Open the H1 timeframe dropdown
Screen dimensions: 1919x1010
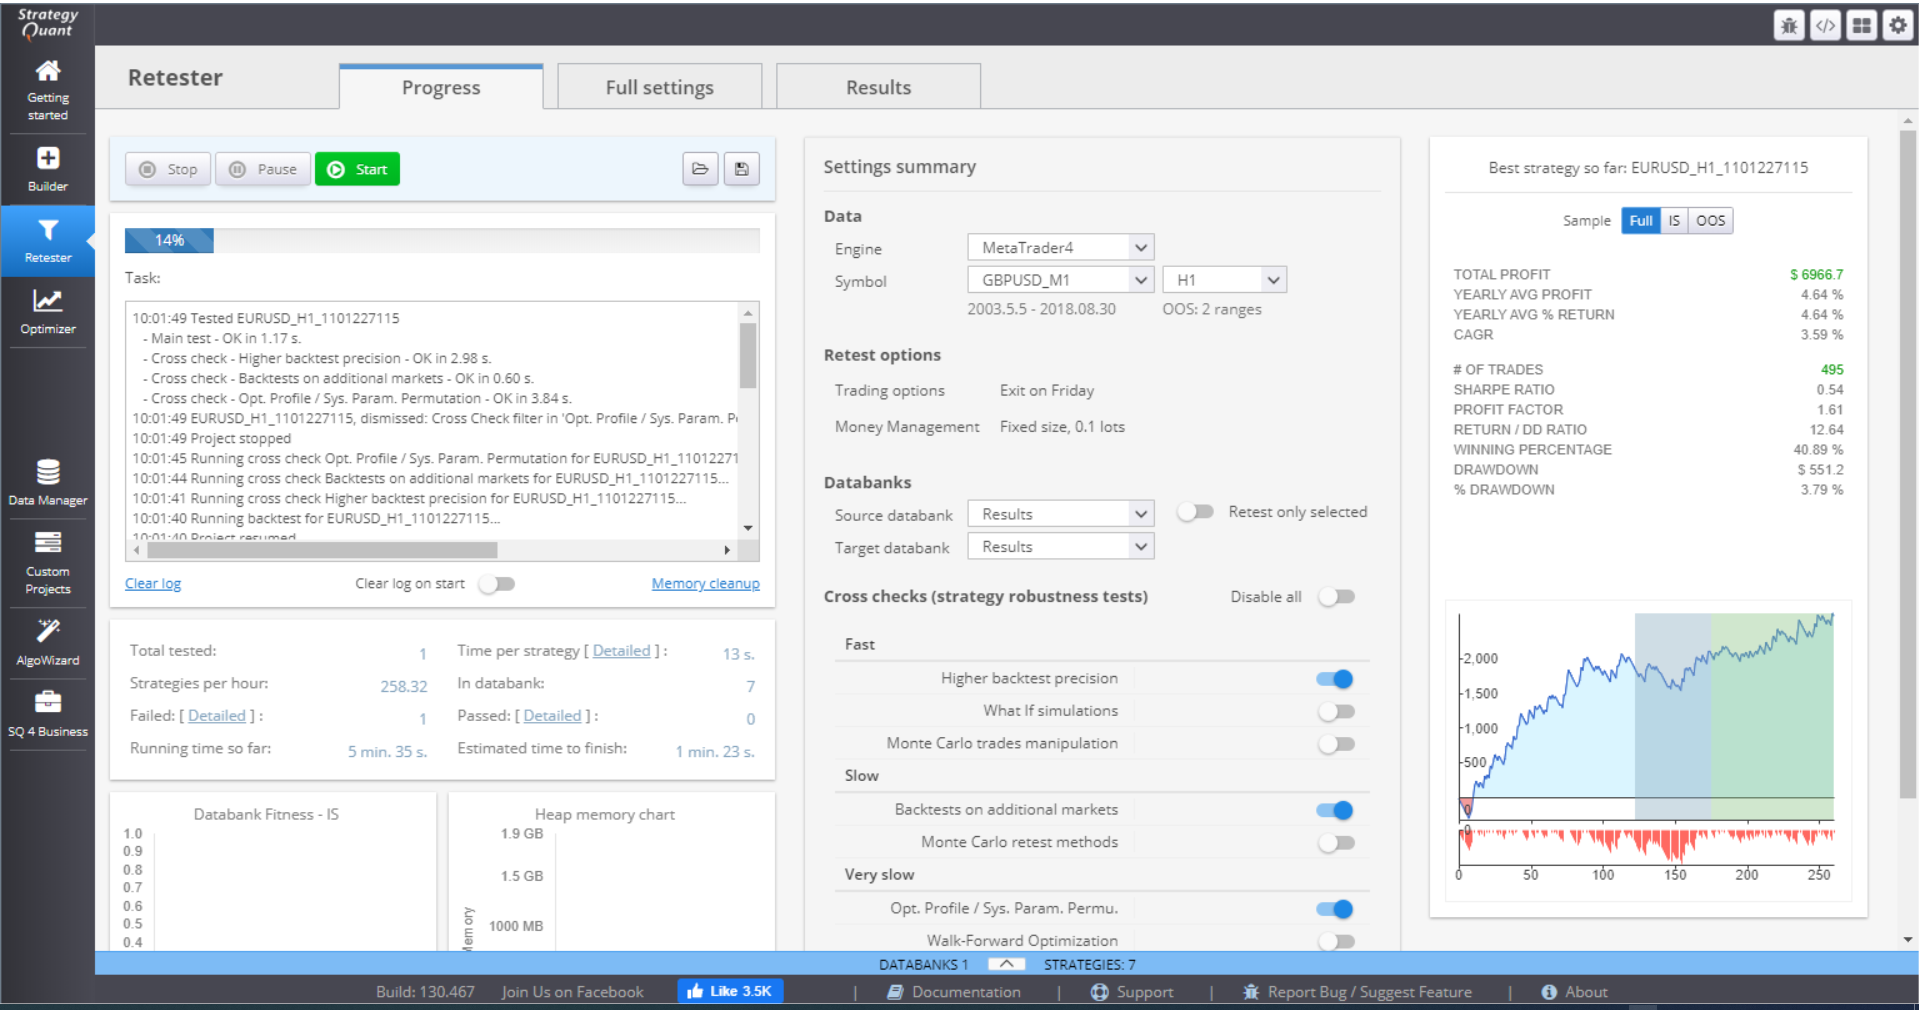1225,280
